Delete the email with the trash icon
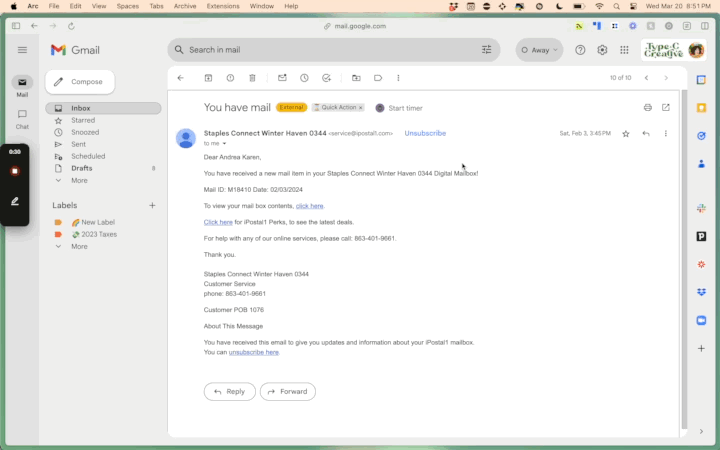The image size is (720, 450). (x=252, y=78)
